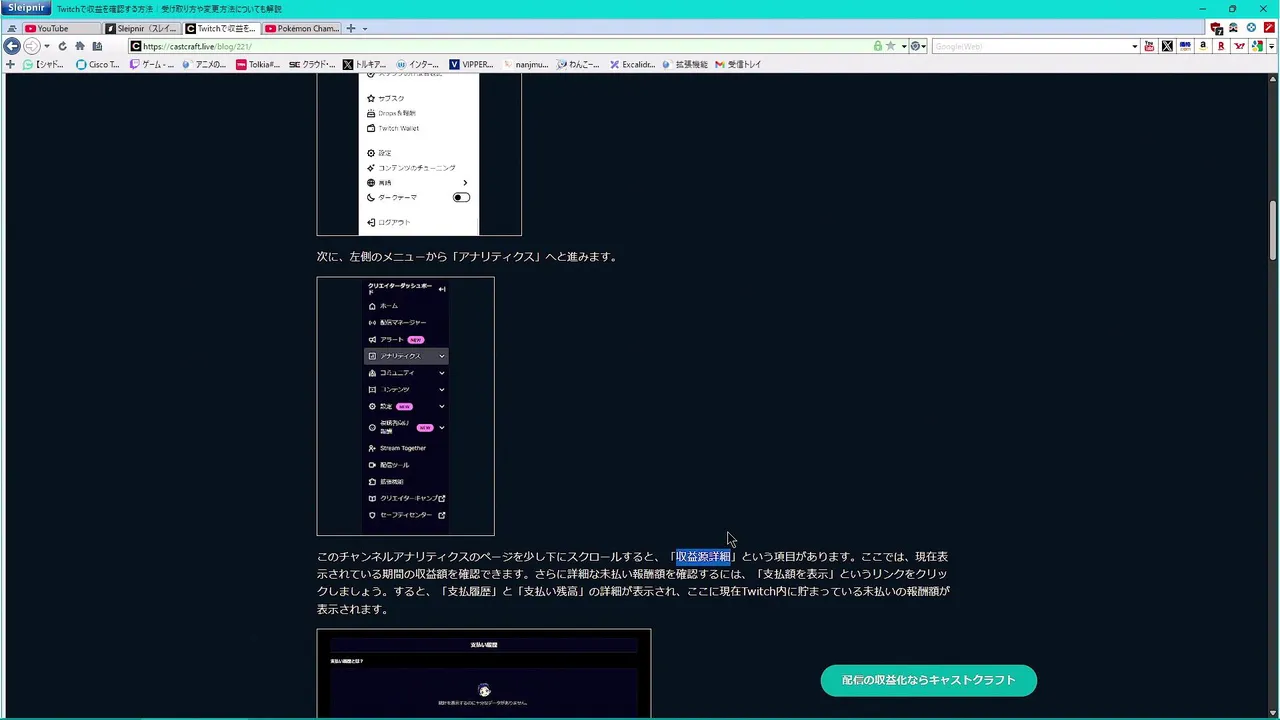Image resolution: width=1280 pixels, height=720 pixels.
Task: Add bookmark via the bookmarks bar plus icon
Action: click(10, 64)
